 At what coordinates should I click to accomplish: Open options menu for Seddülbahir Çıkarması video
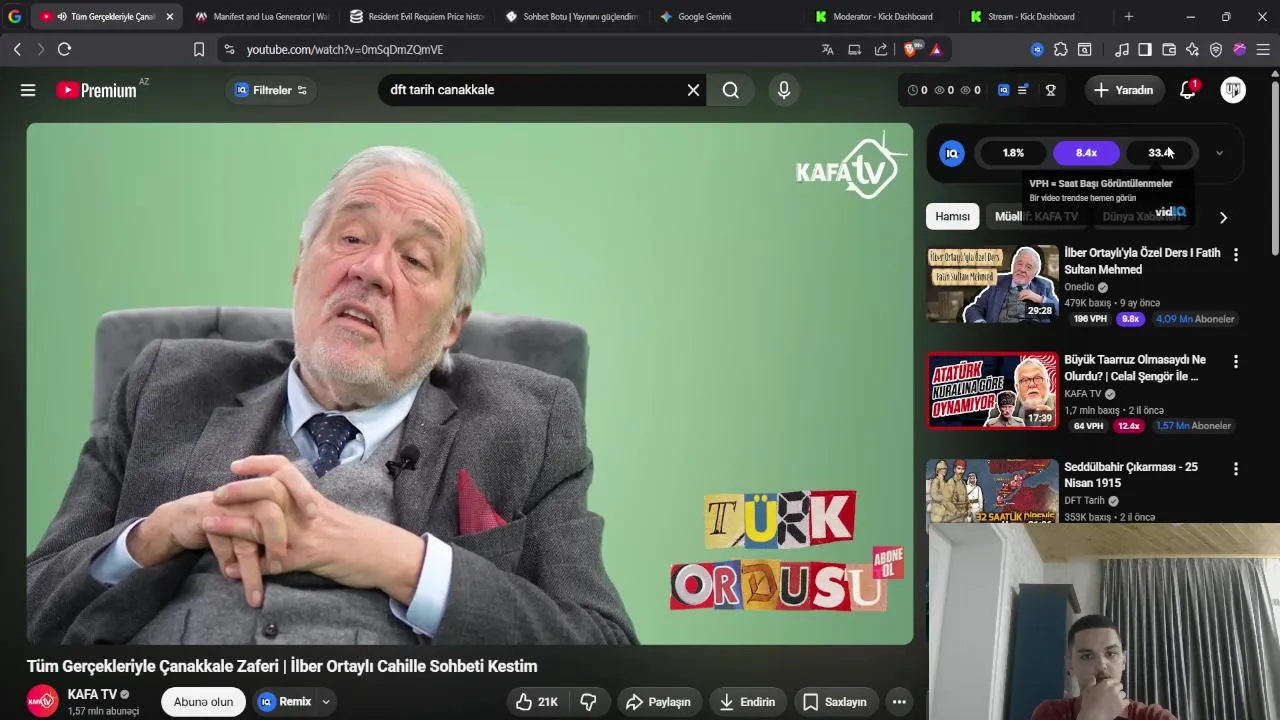pos(1236,468)
